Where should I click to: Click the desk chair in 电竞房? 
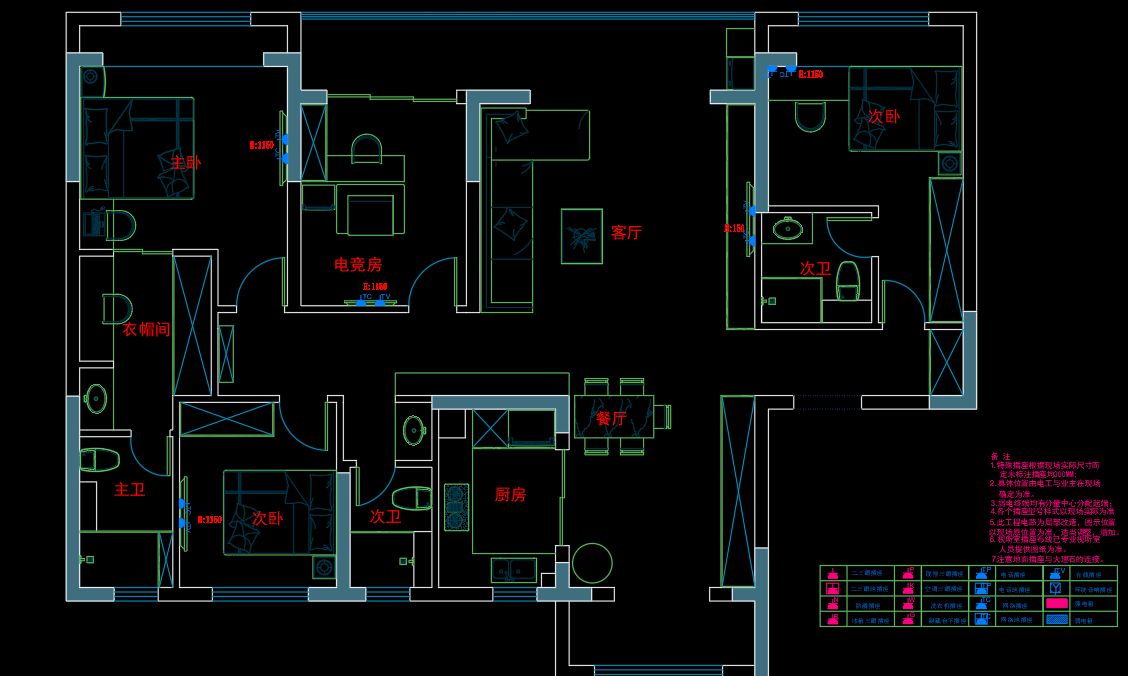pyautogui.click(x=367, y=149)
